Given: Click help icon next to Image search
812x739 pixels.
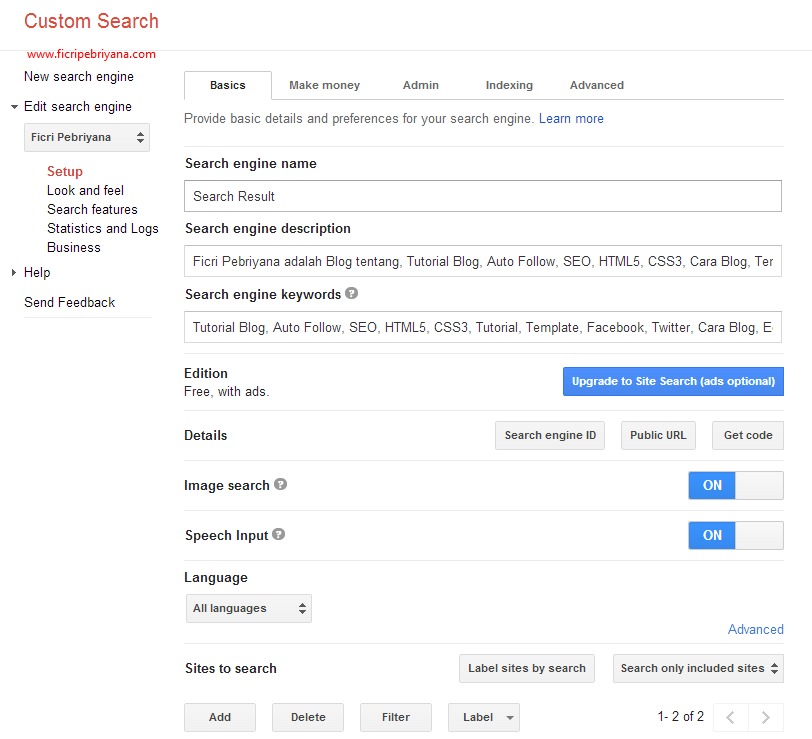Looking at the screenshot, I should pos(281,484).
